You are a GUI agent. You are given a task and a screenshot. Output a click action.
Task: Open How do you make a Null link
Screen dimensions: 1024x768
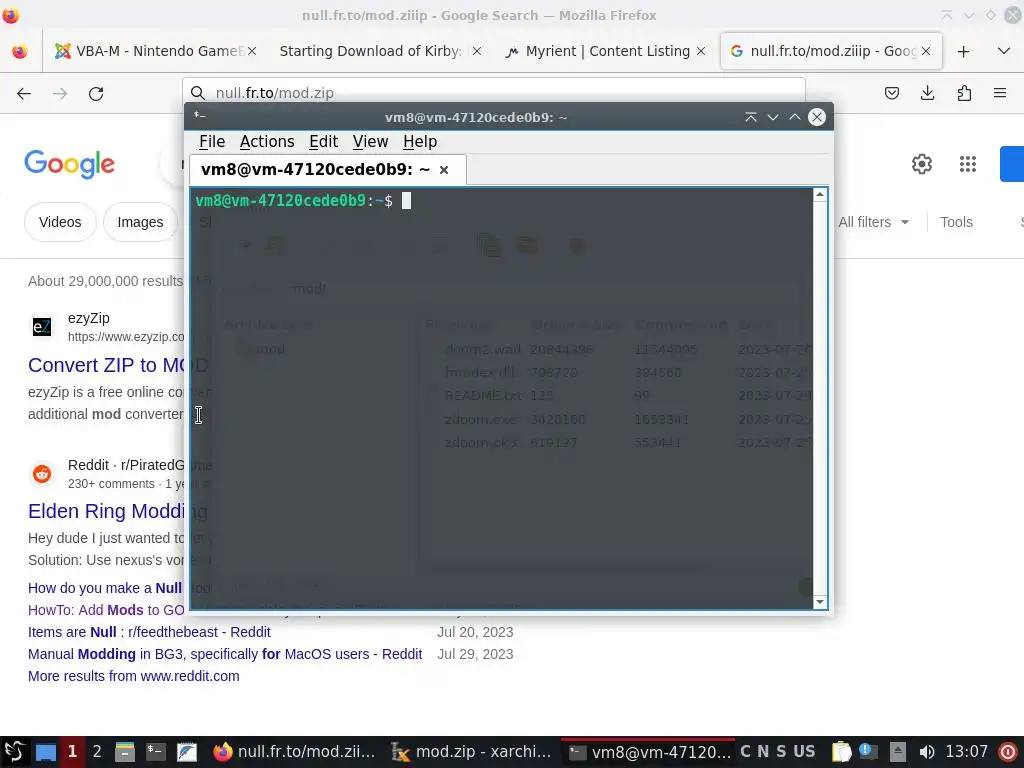105,588
